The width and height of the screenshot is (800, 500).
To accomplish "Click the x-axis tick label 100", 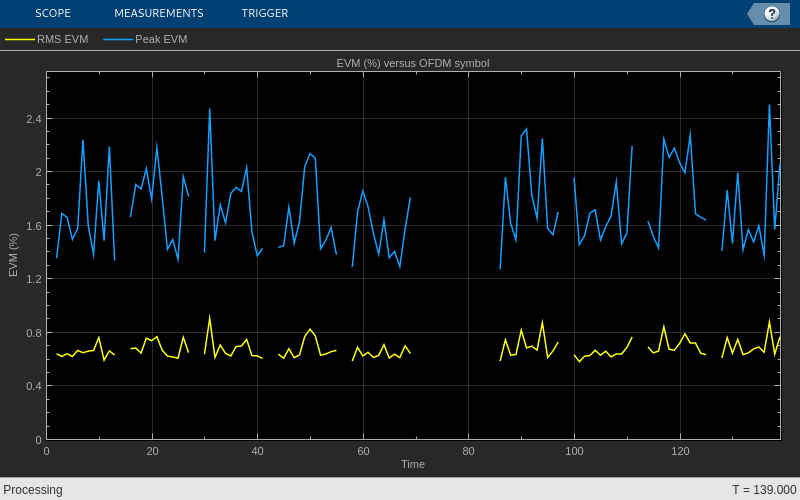I will click(x=574, y=451).
